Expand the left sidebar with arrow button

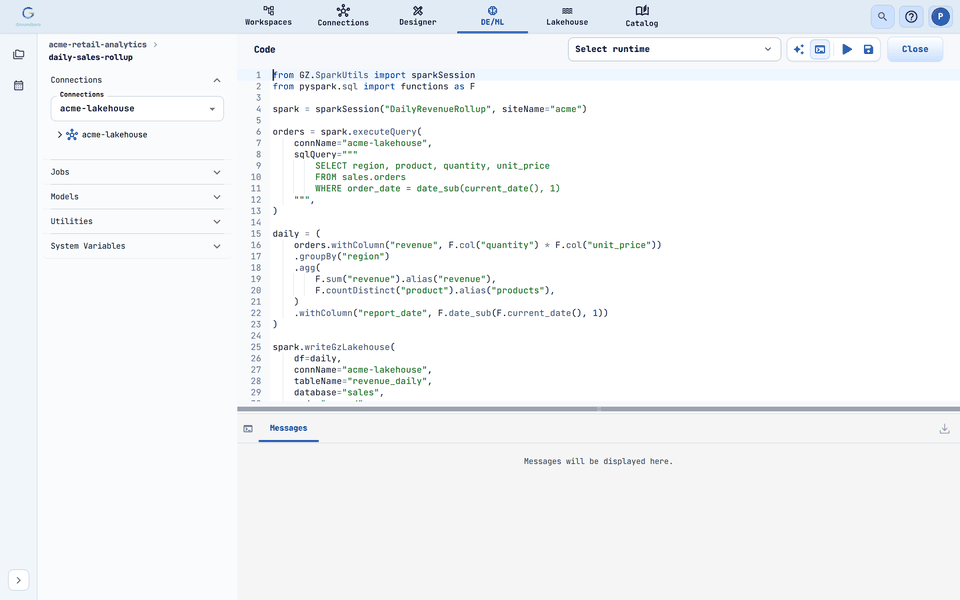click(x=18, y=580)
